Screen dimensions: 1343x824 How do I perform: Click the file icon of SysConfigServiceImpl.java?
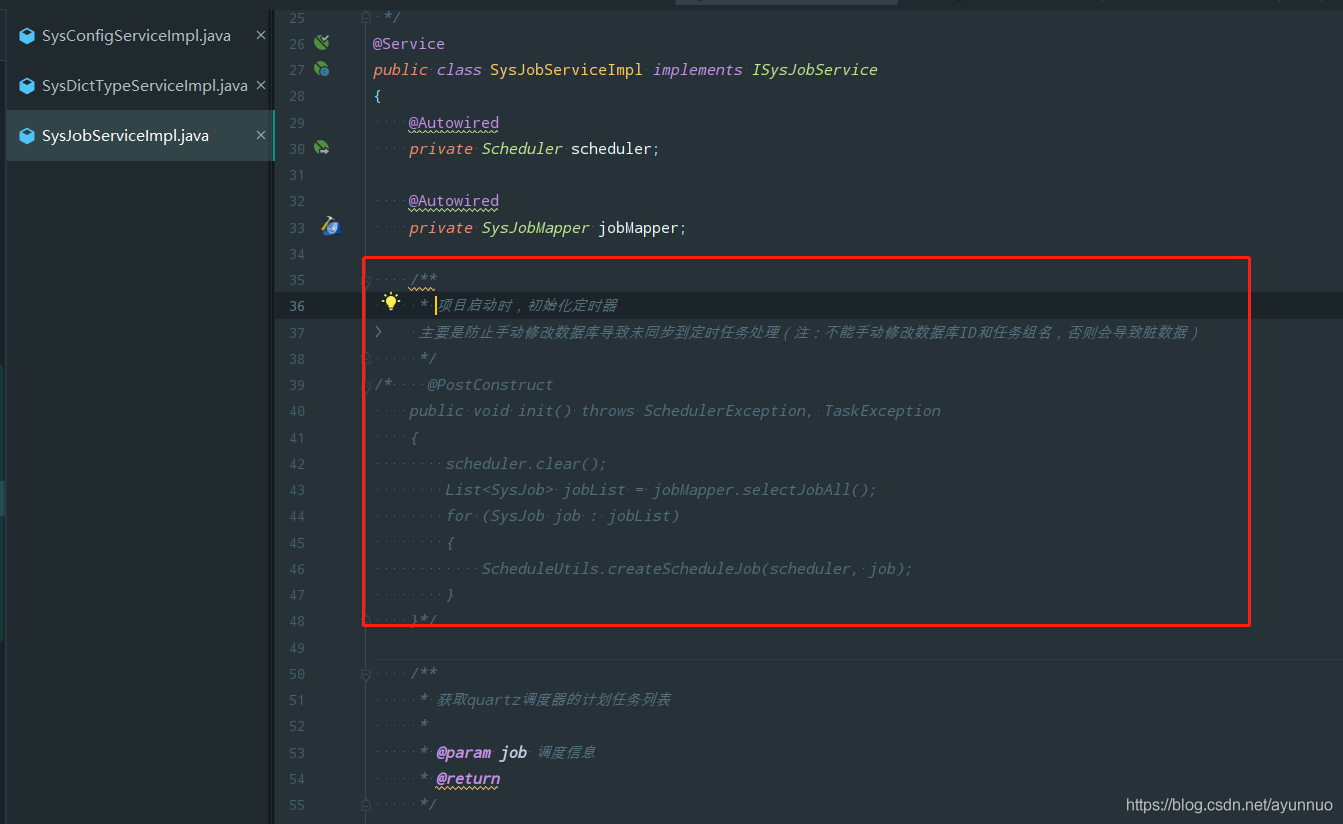click(x=27, y=36)
